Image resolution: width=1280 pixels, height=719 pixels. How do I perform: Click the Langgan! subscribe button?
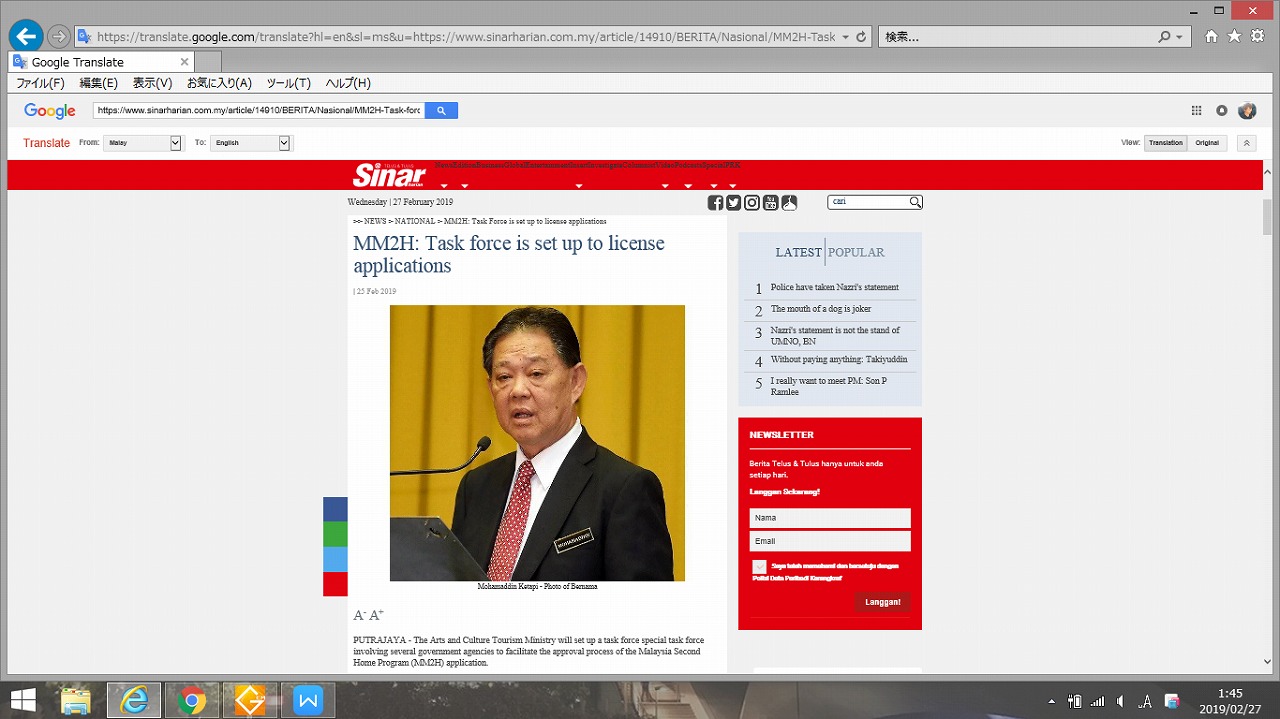(882, 602)
